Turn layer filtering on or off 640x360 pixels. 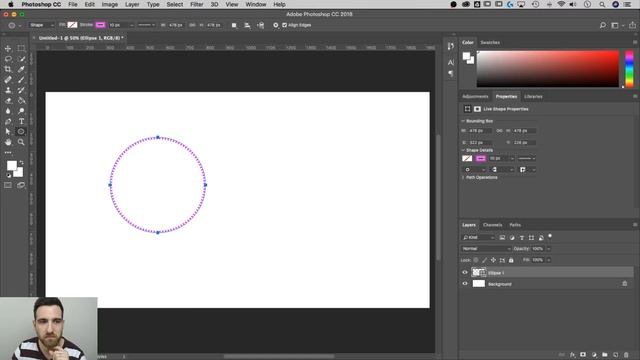coord(550,236)
